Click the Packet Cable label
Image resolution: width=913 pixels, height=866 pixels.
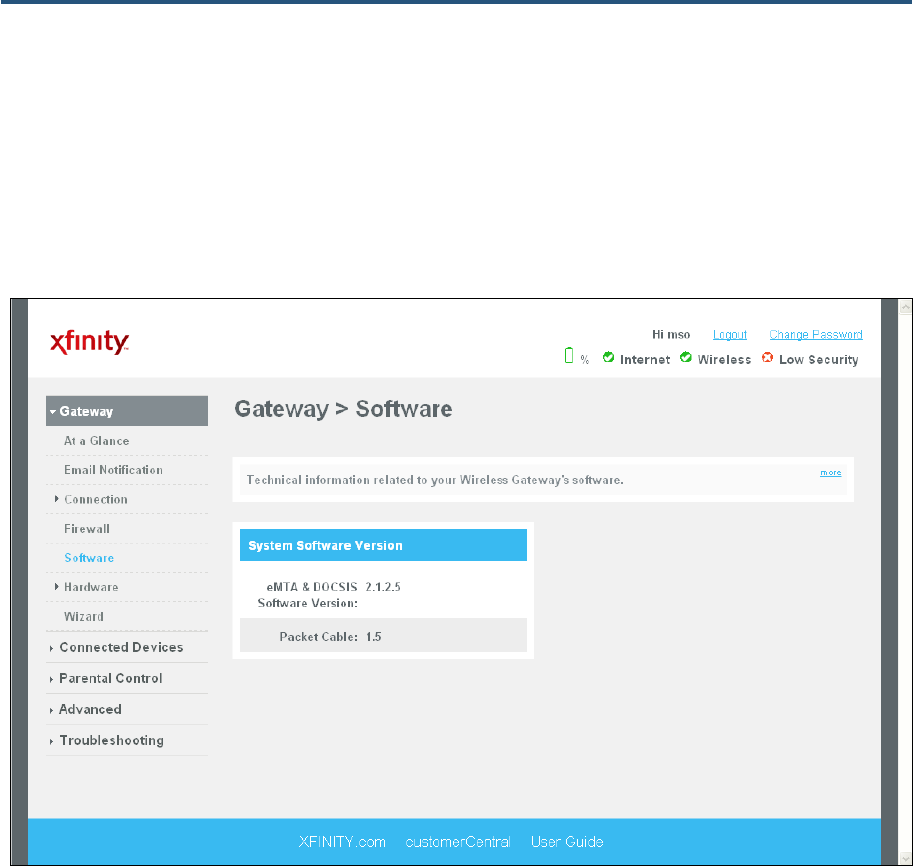[319, 637]
